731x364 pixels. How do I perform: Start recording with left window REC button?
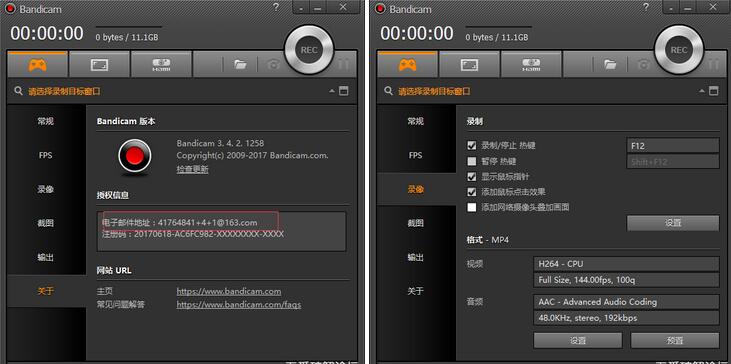click(x=309, y=50)
